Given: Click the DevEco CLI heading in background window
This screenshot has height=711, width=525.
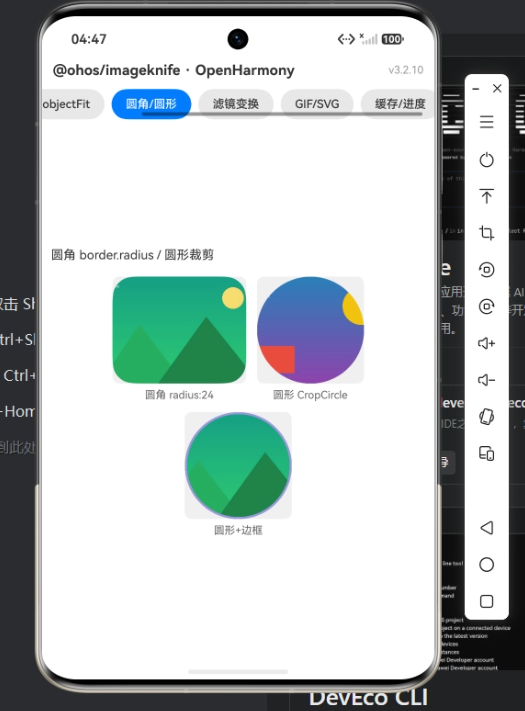Looking at the screenshot, I should (x=369, y=697).
